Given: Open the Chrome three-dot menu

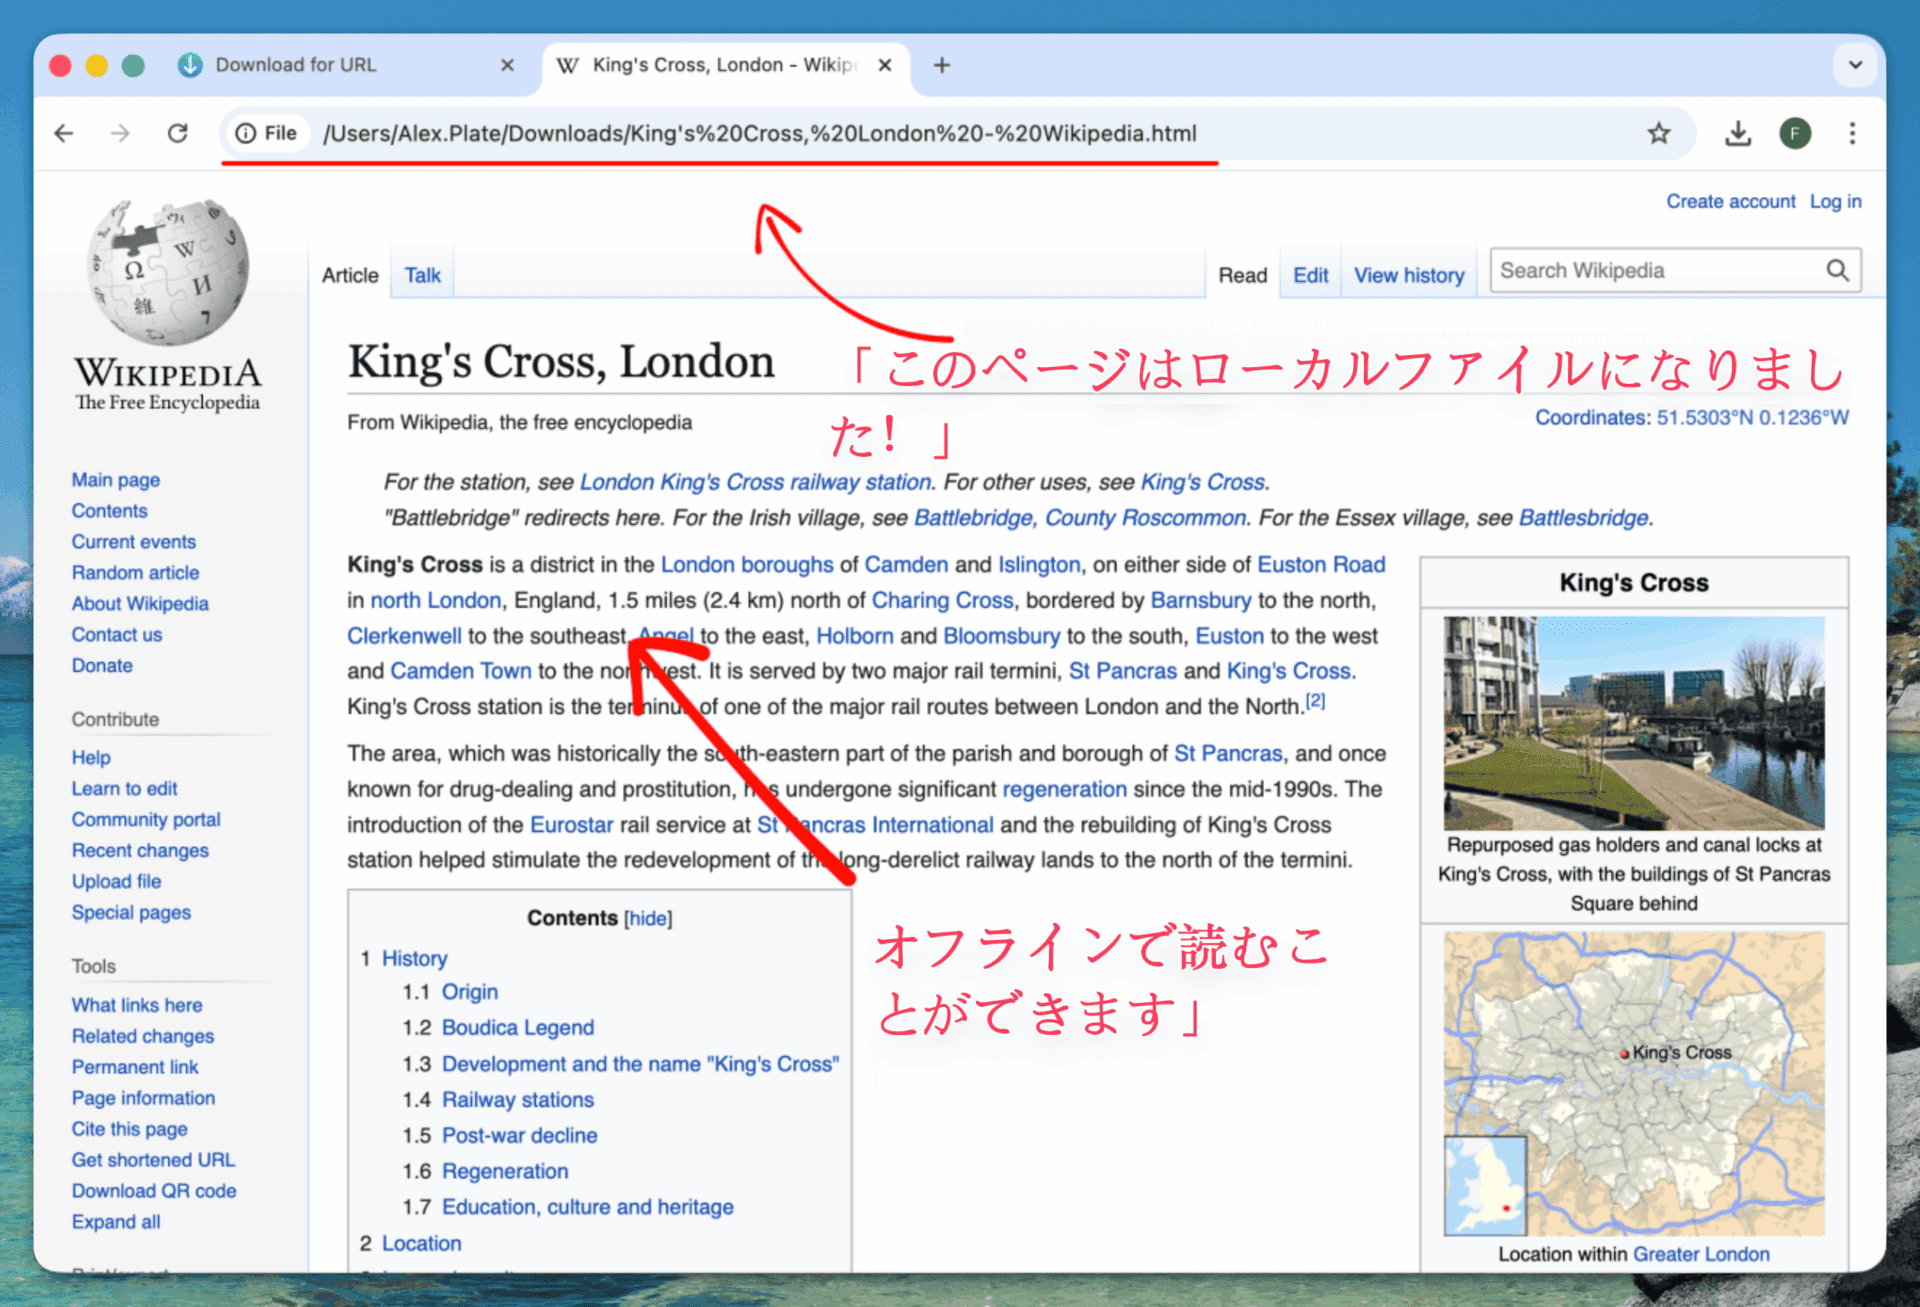Looking at the screenshot, I should click(x=1852, y=133).
